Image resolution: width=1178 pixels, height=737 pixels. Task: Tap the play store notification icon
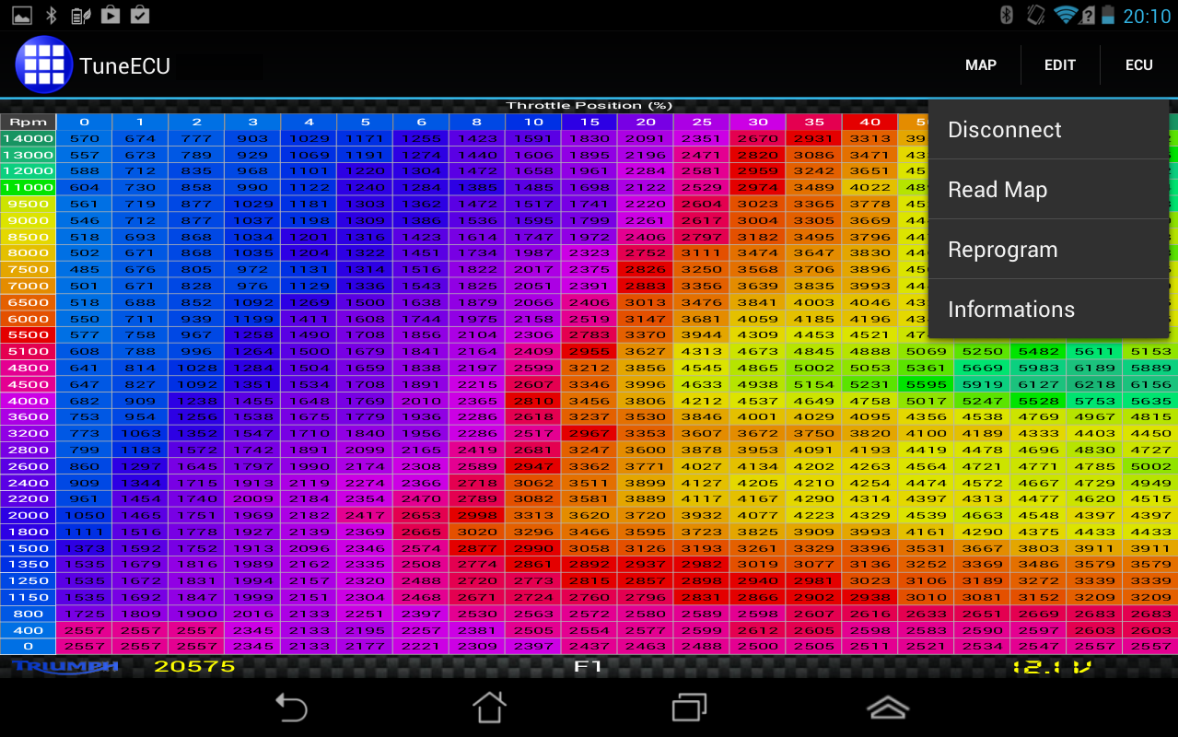110,15
